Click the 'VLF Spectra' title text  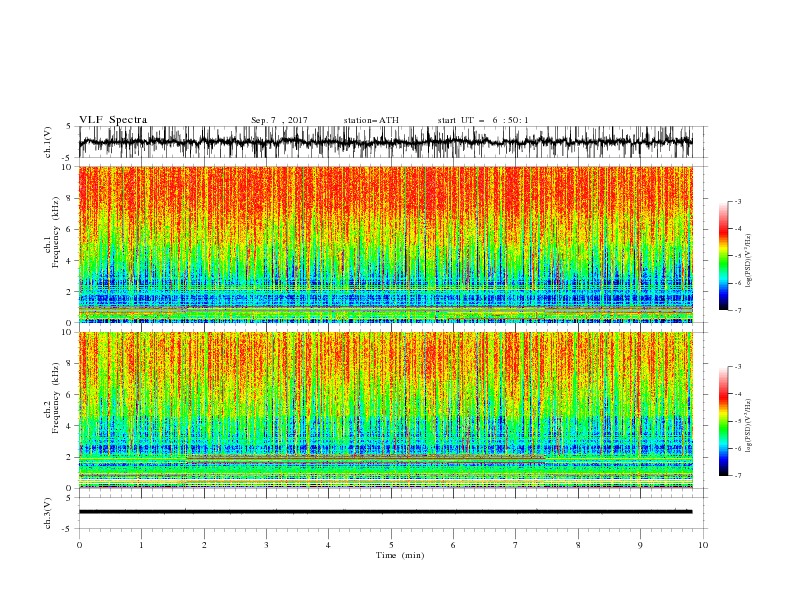click(x=113, y=120)
